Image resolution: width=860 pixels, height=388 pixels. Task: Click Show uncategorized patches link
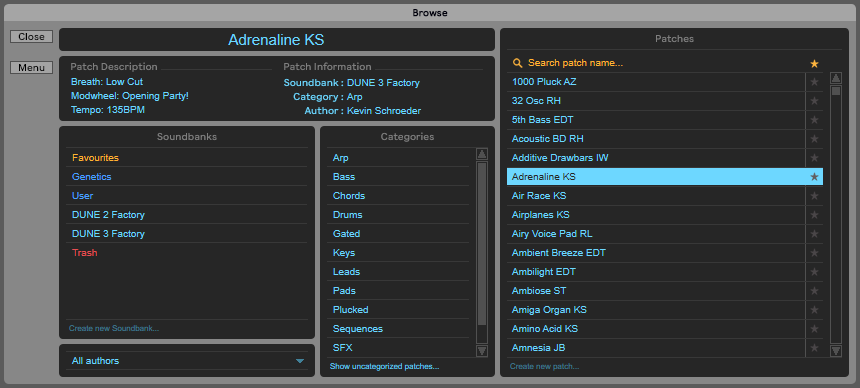(x=384, y=366)
